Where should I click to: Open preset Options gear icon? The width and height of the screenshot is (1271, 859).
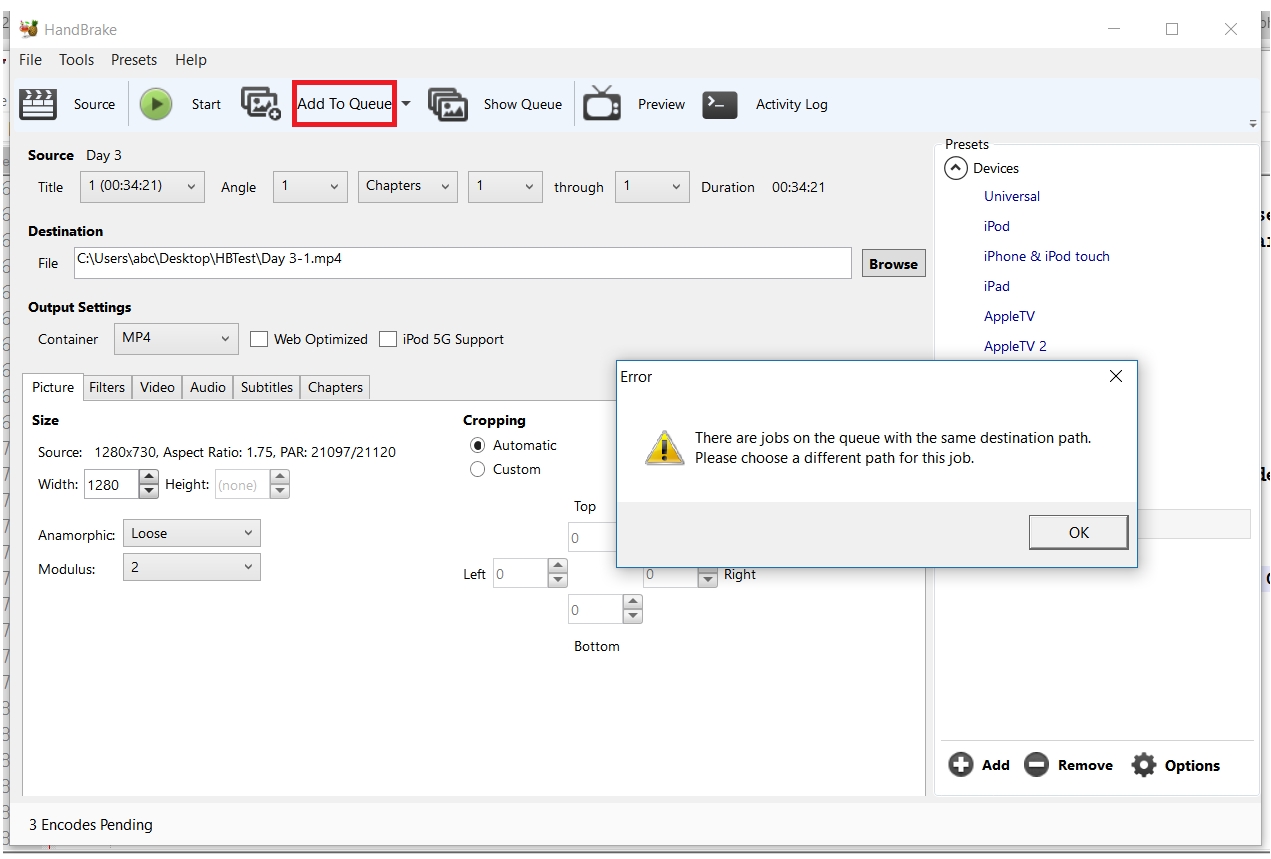[1143, 765]
